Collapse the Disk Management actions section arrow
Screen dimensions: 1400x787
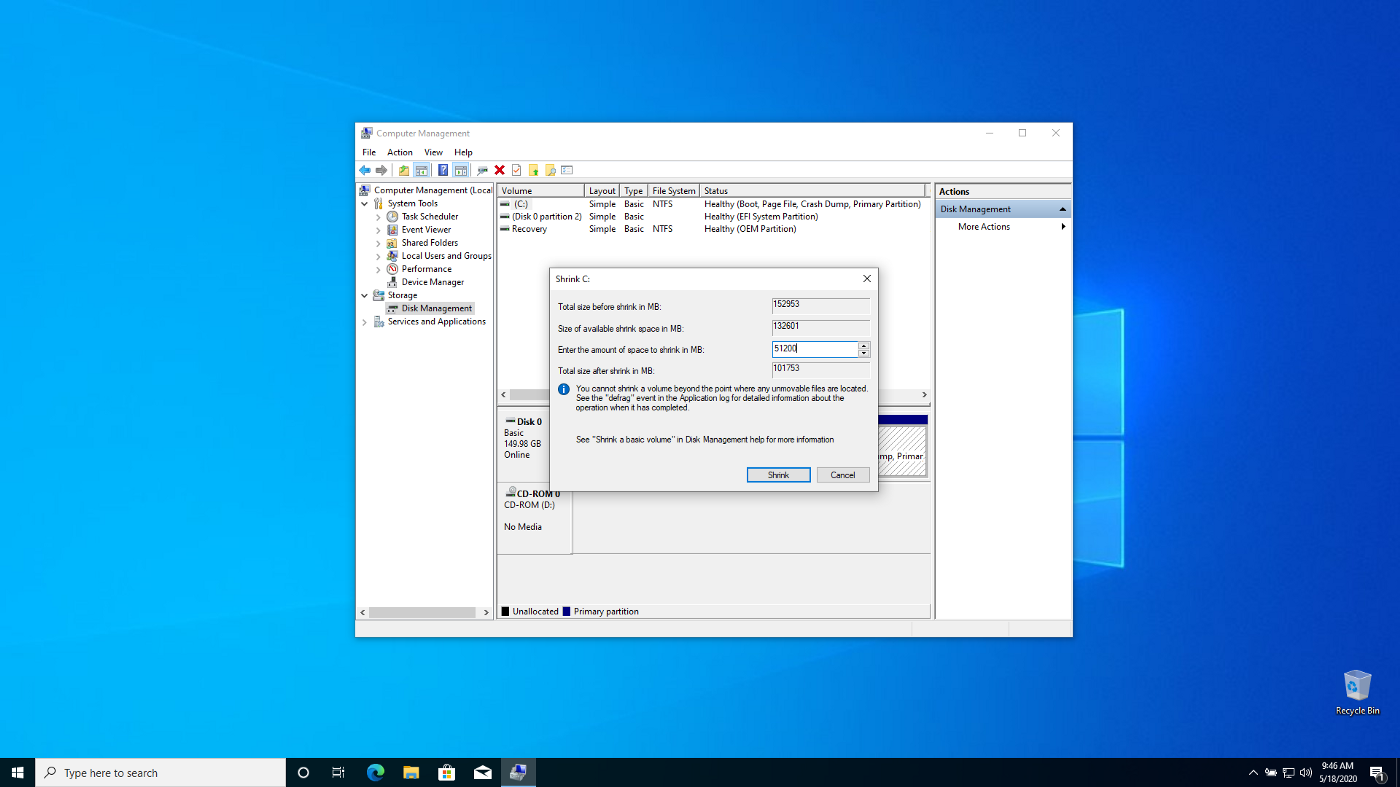[1062, 209]
